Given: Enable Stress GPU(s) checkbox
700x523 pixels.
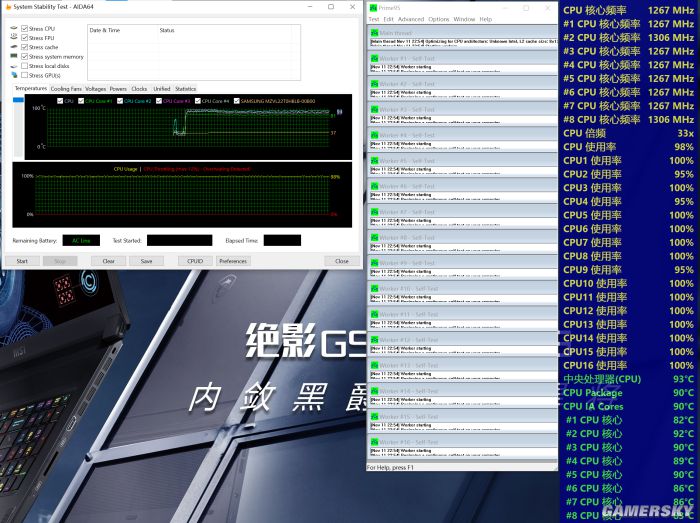Looking at the screenshot, I should (x=25, y=75).
